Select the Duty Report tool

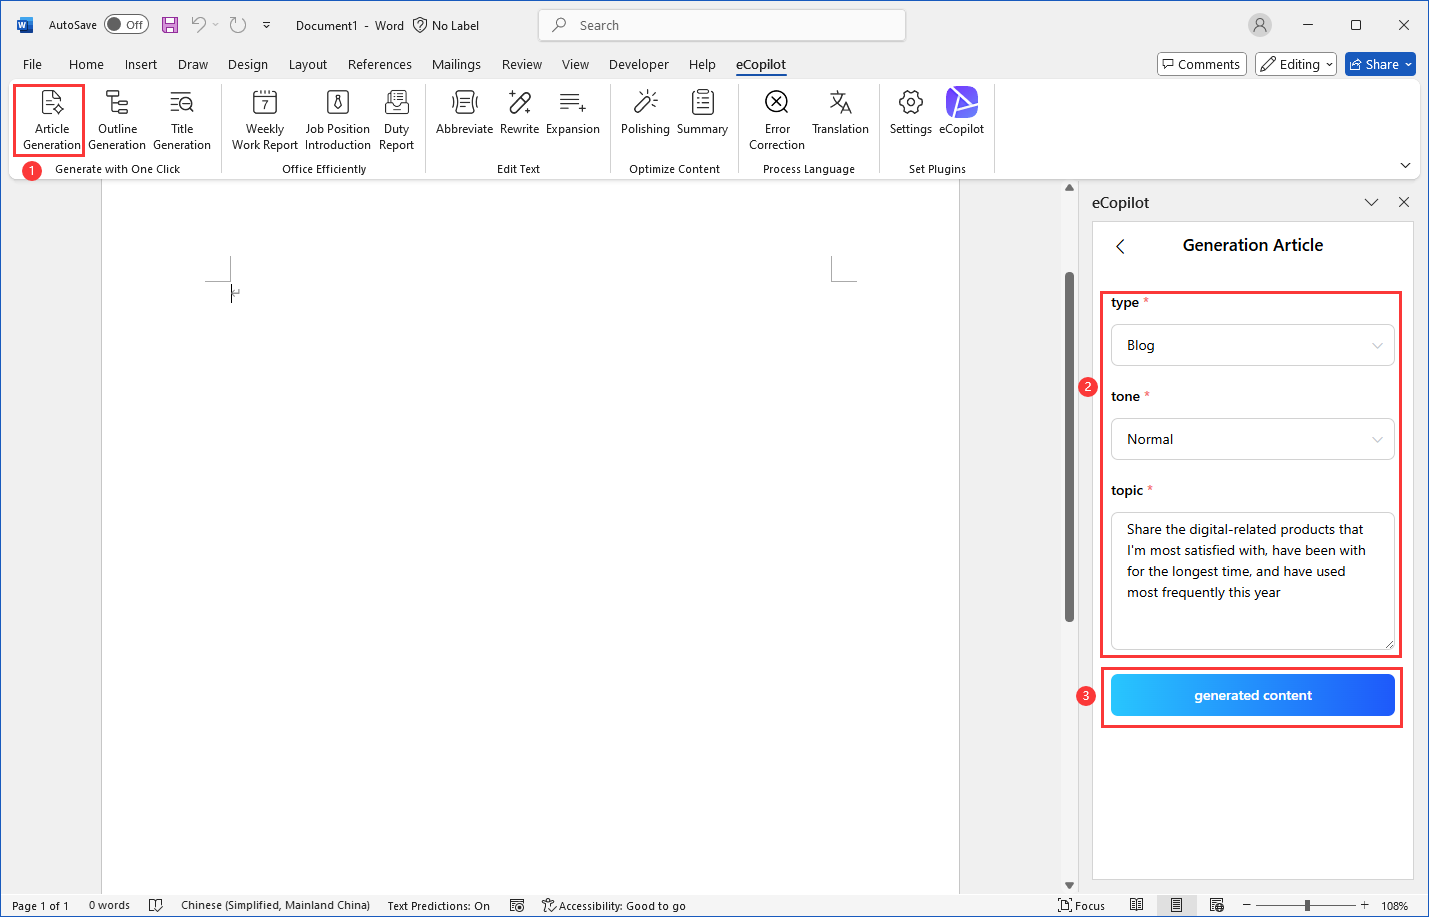click(x=396, y=118)
